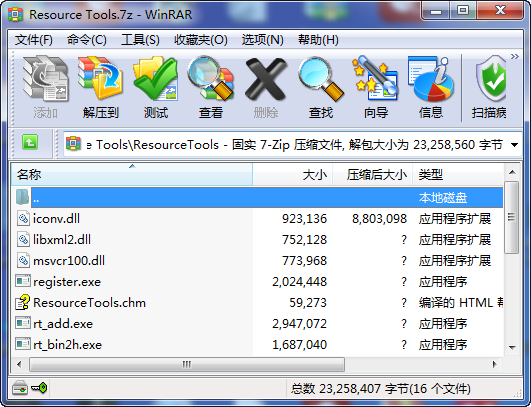
Task: Sort by Name (名称) column header
Action: coord(132,175)
